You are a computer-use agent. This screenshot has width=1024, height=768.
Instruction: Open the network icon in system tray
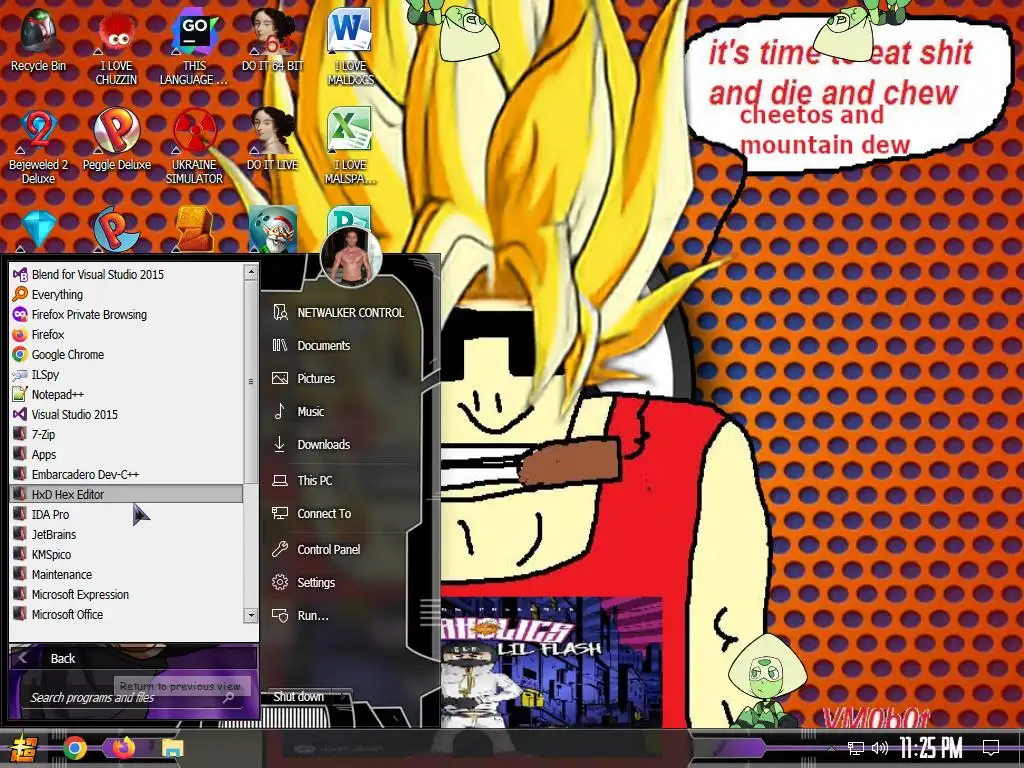856,748
